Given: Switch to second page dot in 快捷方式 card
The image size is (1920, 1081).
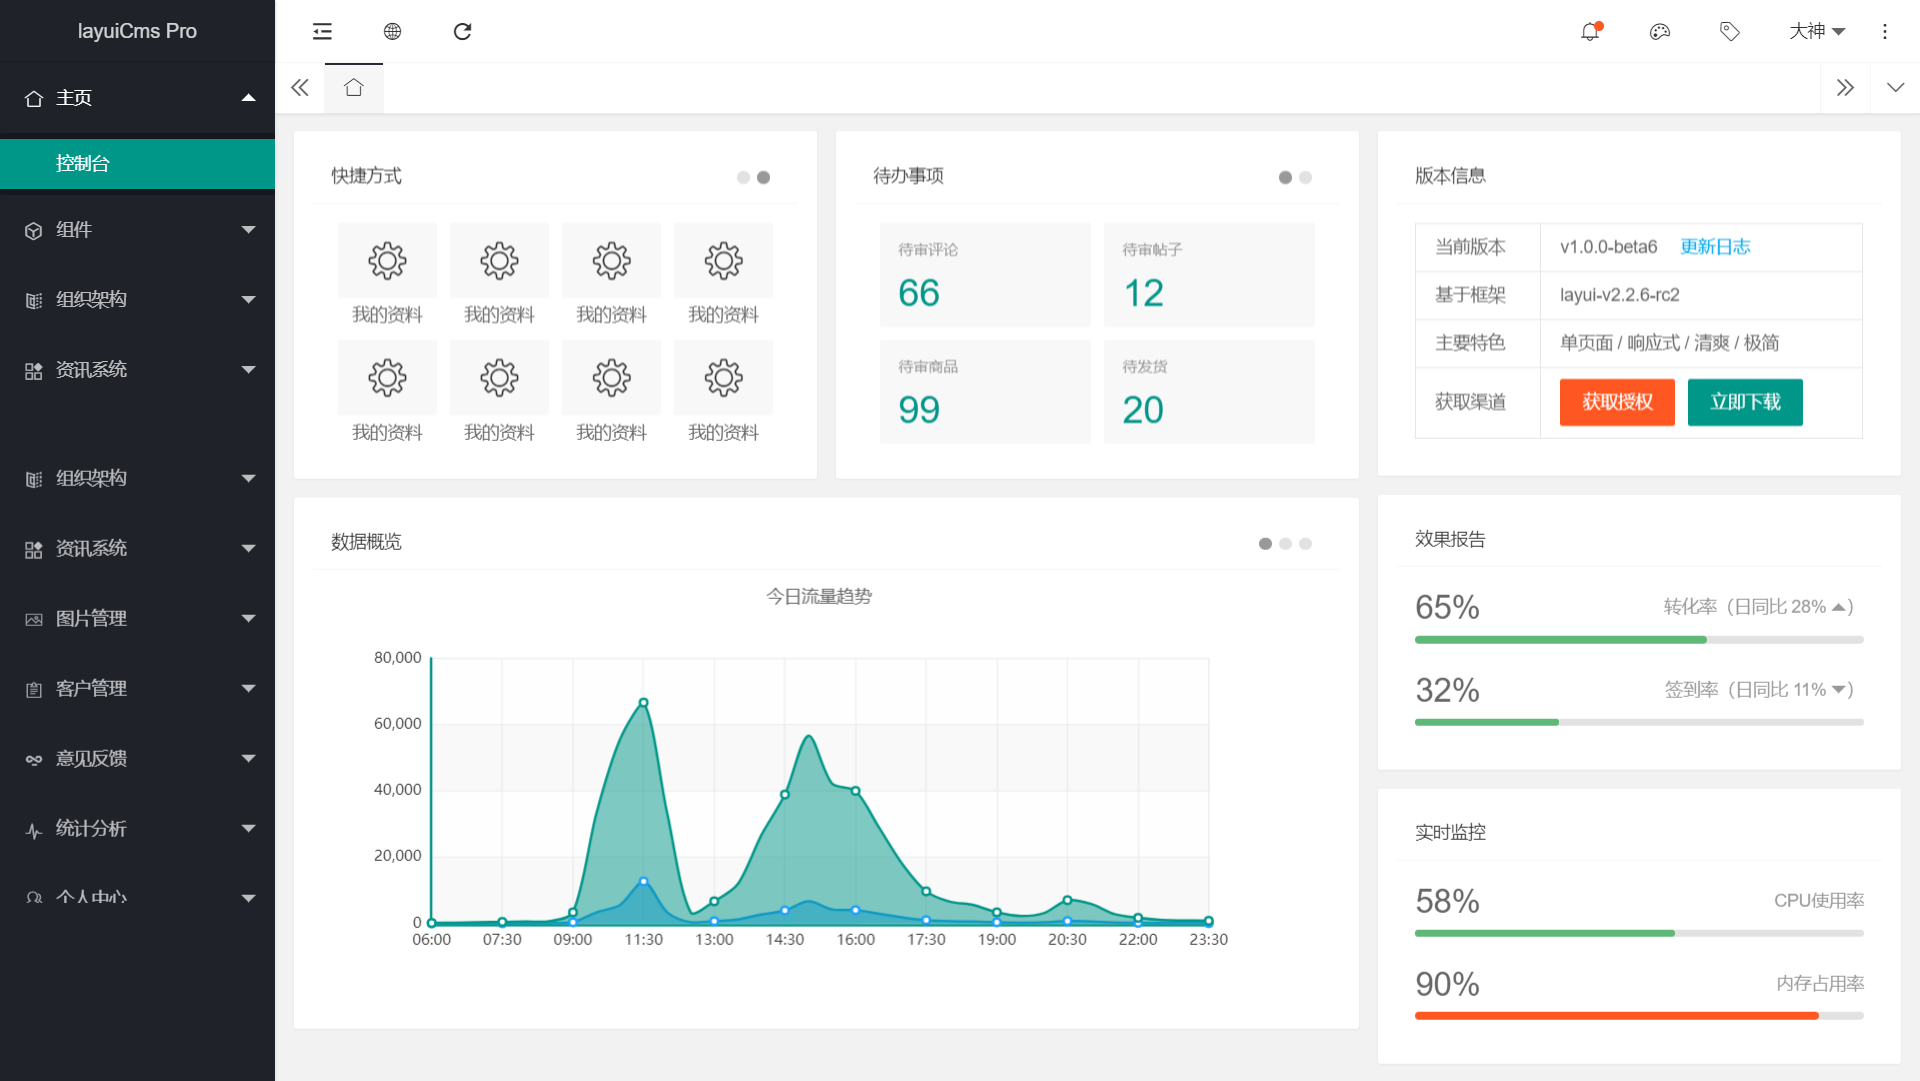Looking at the screenshot, I should pos(763,178).
